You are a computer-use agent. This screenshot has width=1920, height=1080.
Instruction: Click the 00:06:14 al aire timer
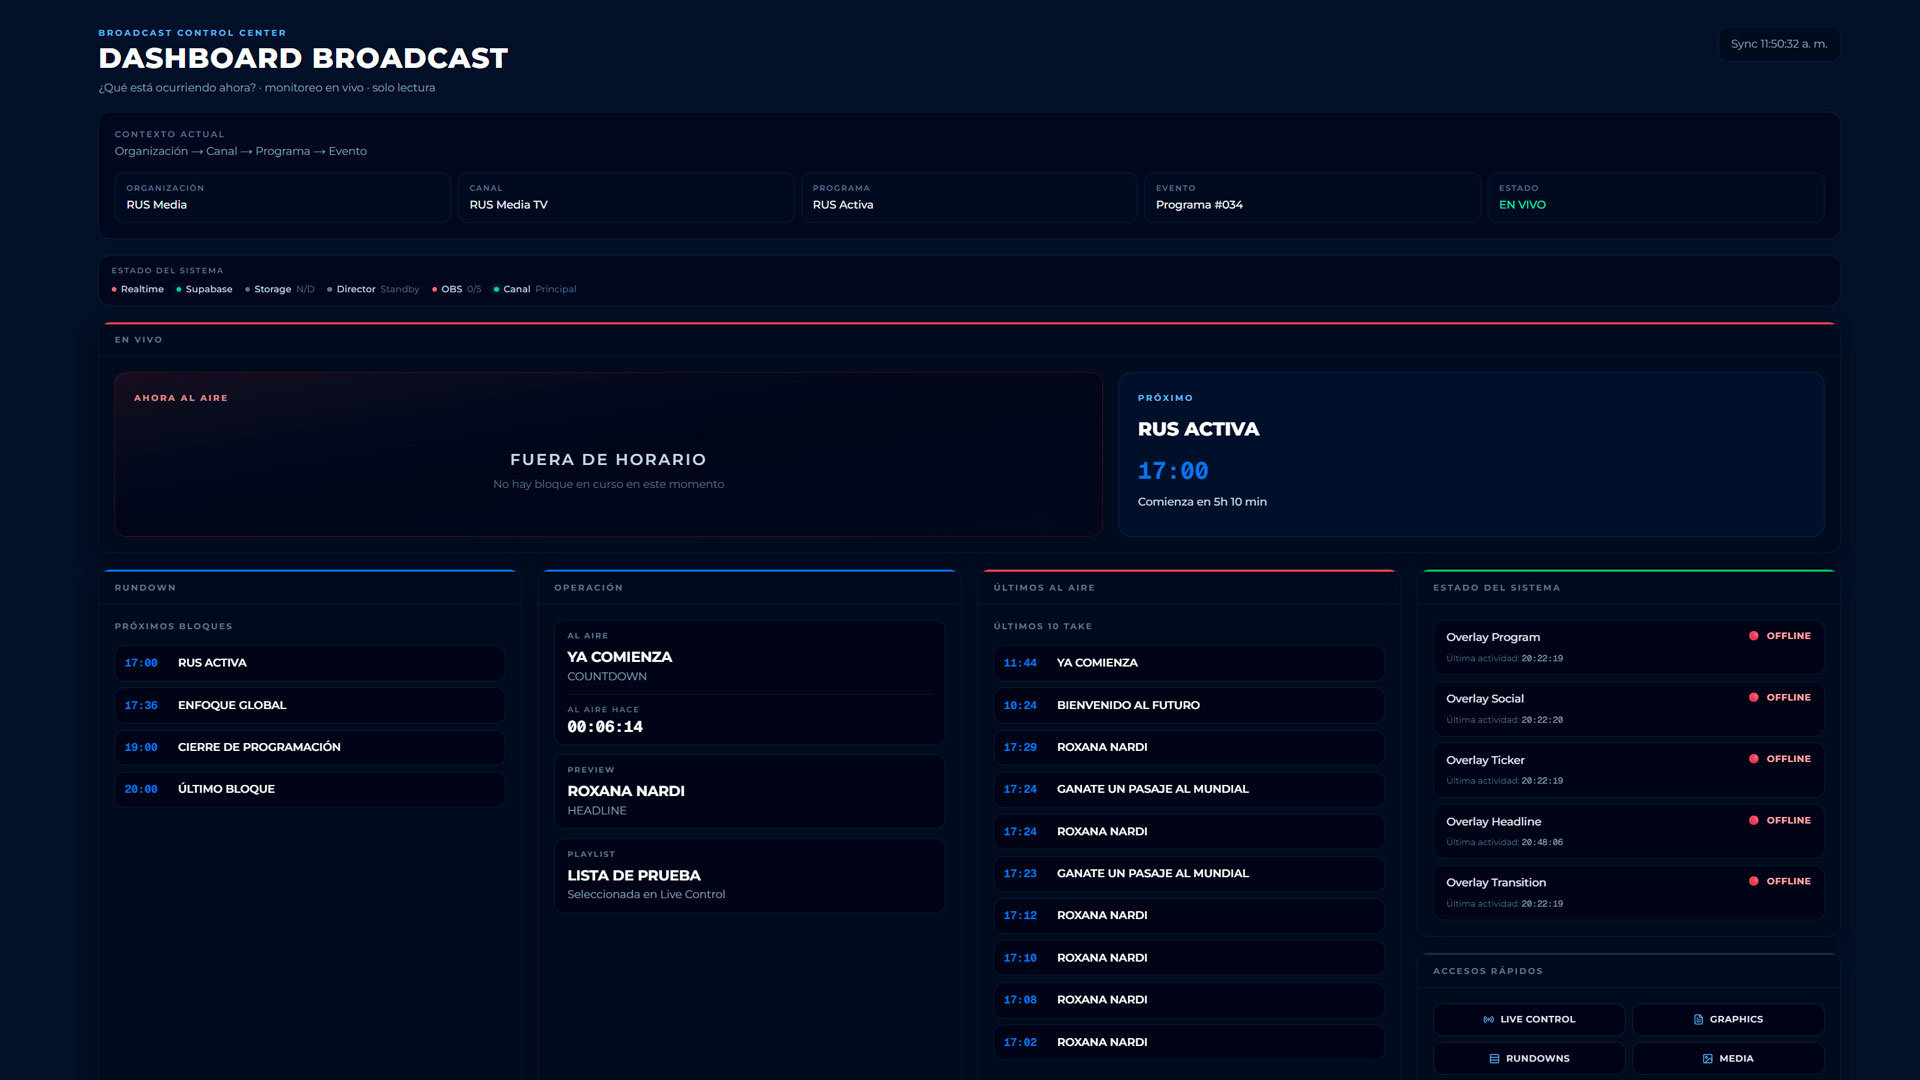pyautogui.click(x=605, y=727)
